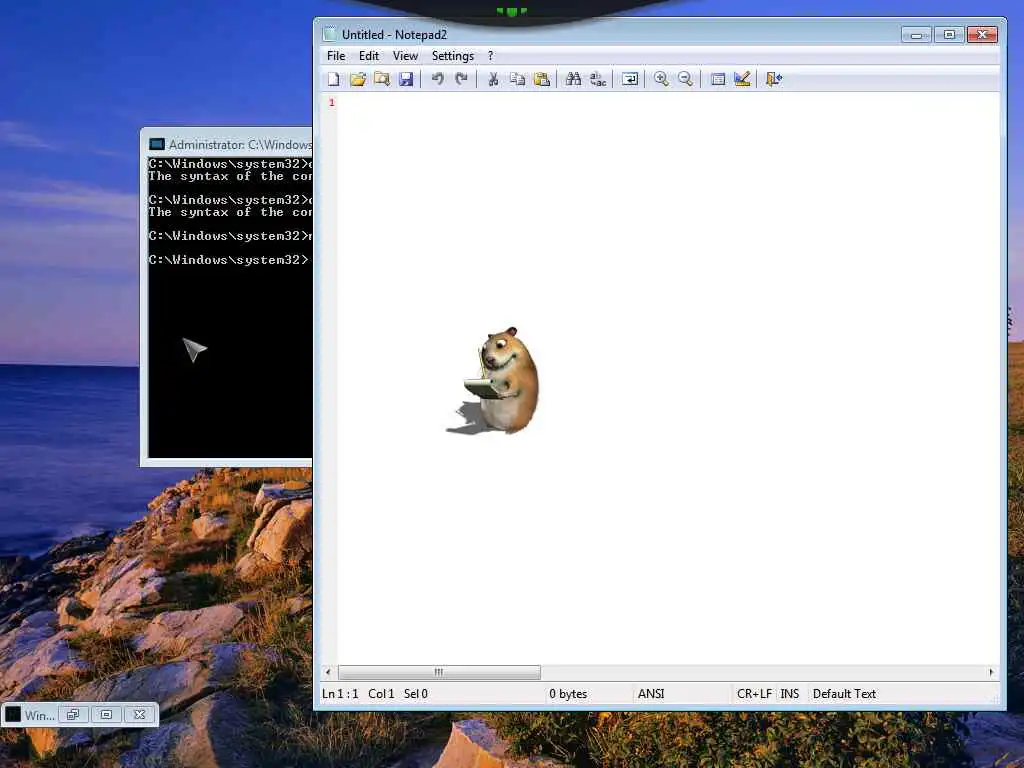Click the Ln 1 : 1 status entry

coord(340,694)
